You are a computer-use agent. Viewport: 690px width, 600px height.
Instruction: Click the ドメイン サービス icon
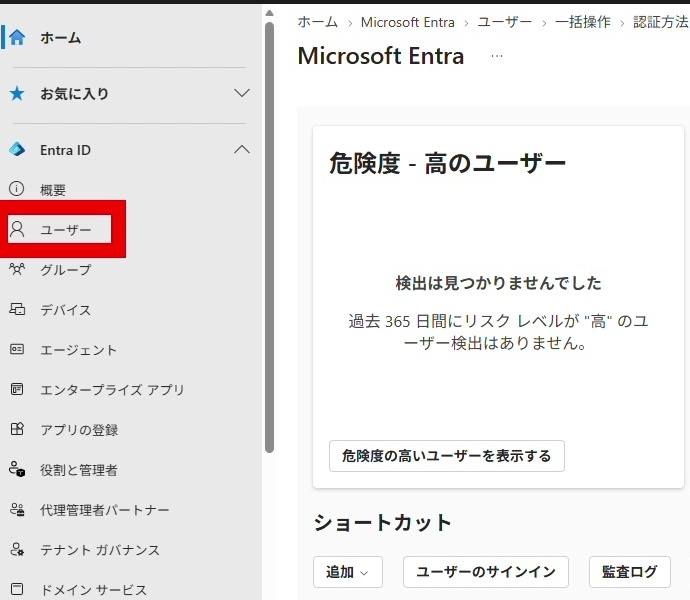pos(17,589)
